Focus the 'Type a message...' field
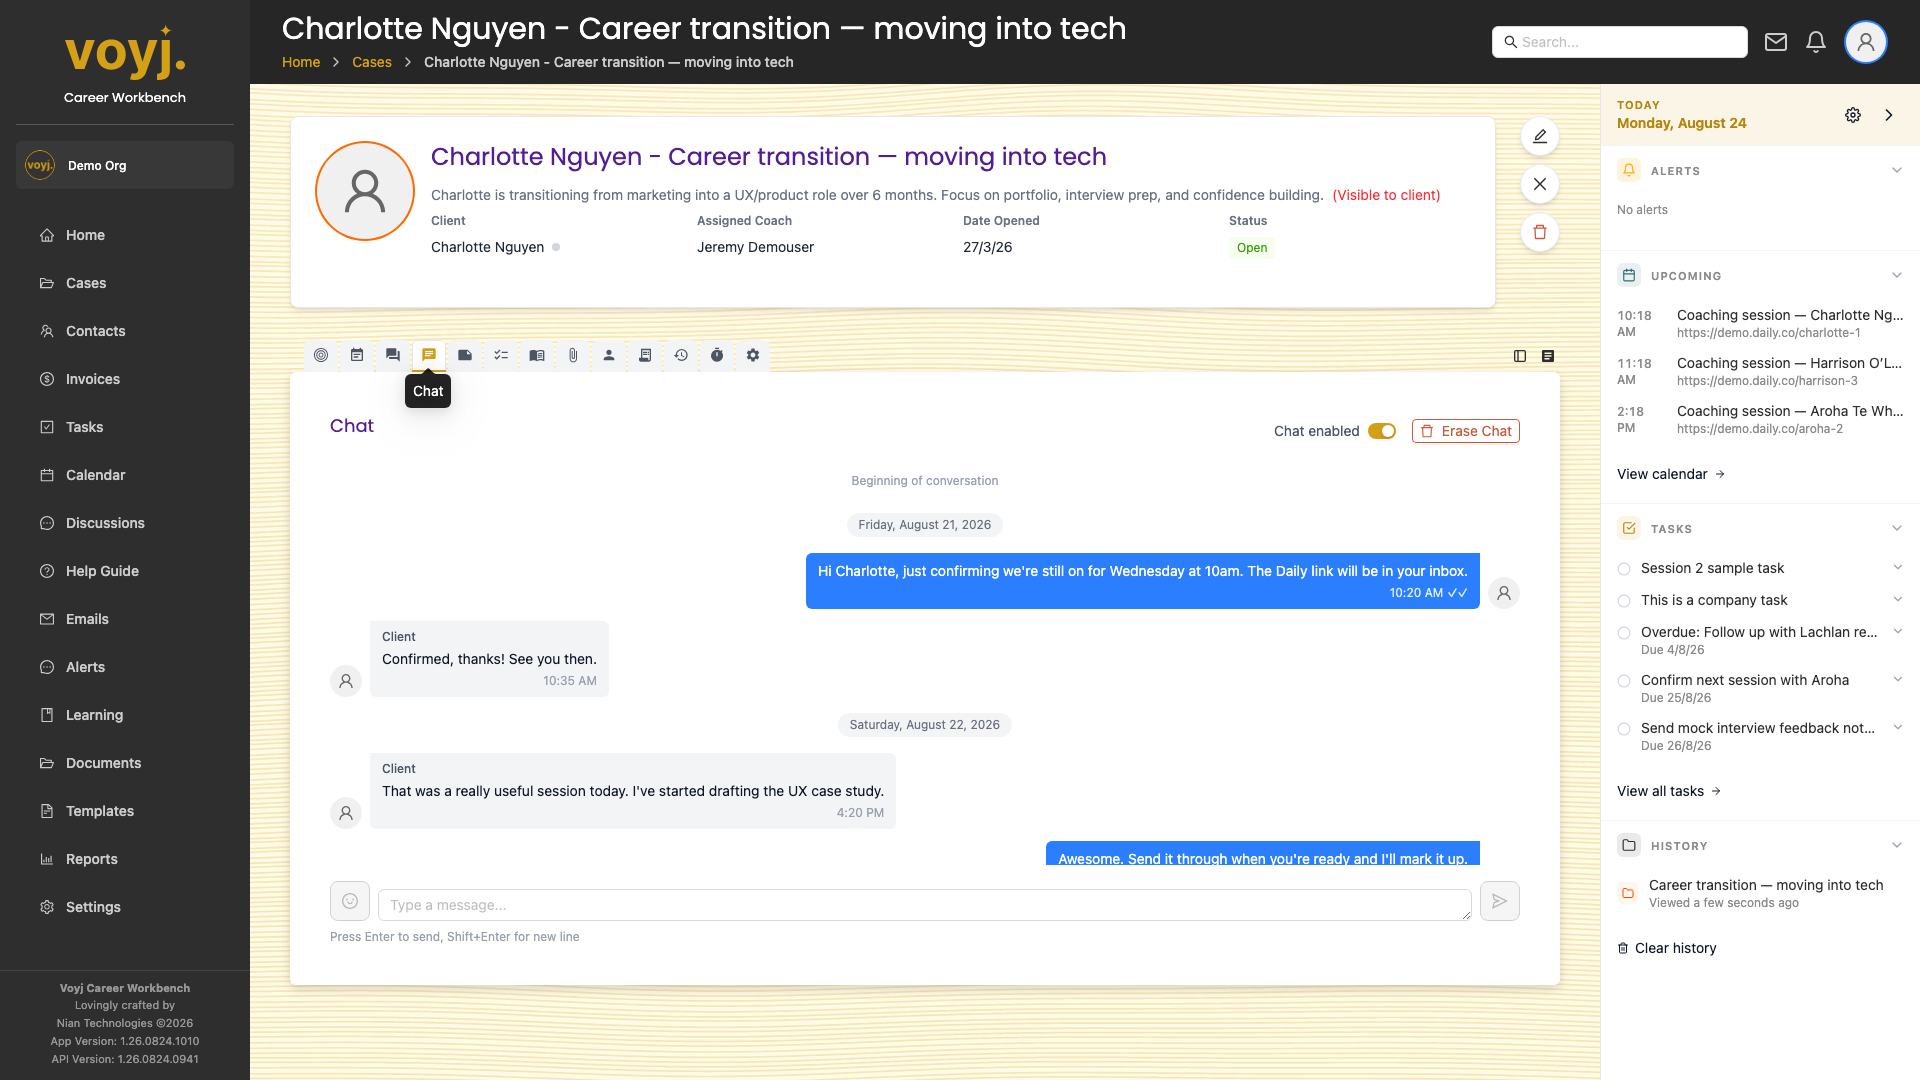 point(925,905)
